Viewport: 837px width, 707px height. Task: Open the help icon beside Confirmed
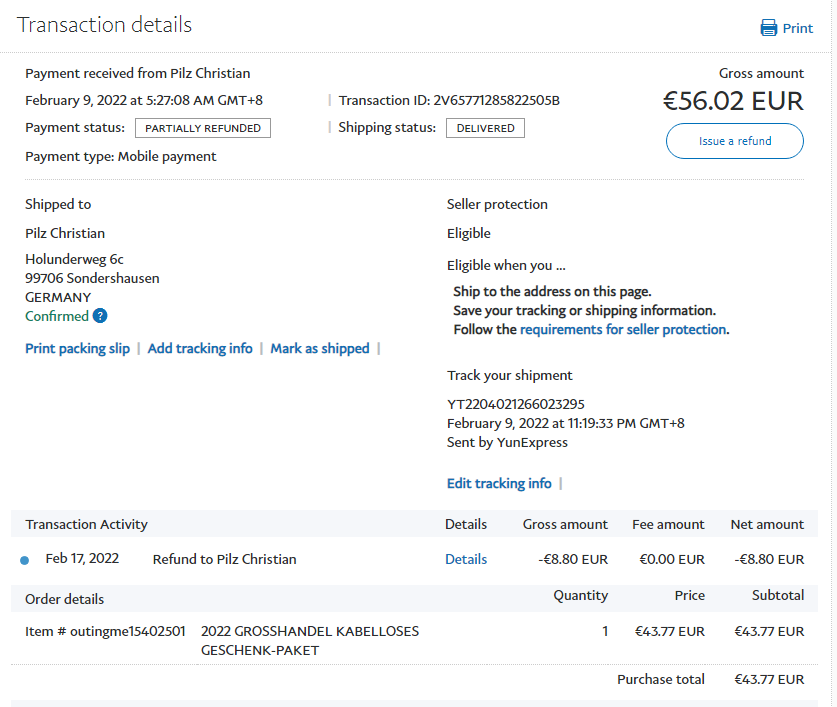tap(100, 316)
